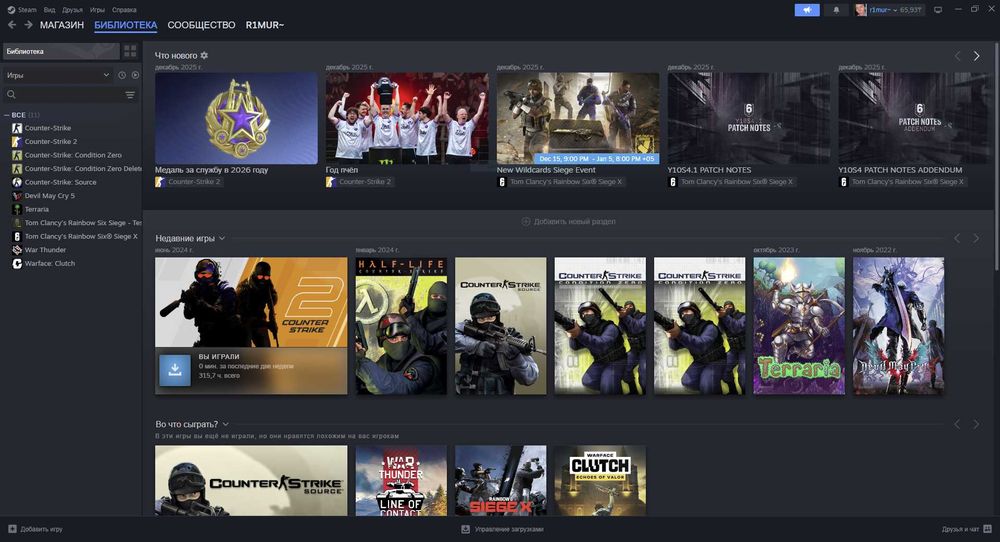
Task: Click the War Thunder icon in the sidebar
Action: point(17,250)
